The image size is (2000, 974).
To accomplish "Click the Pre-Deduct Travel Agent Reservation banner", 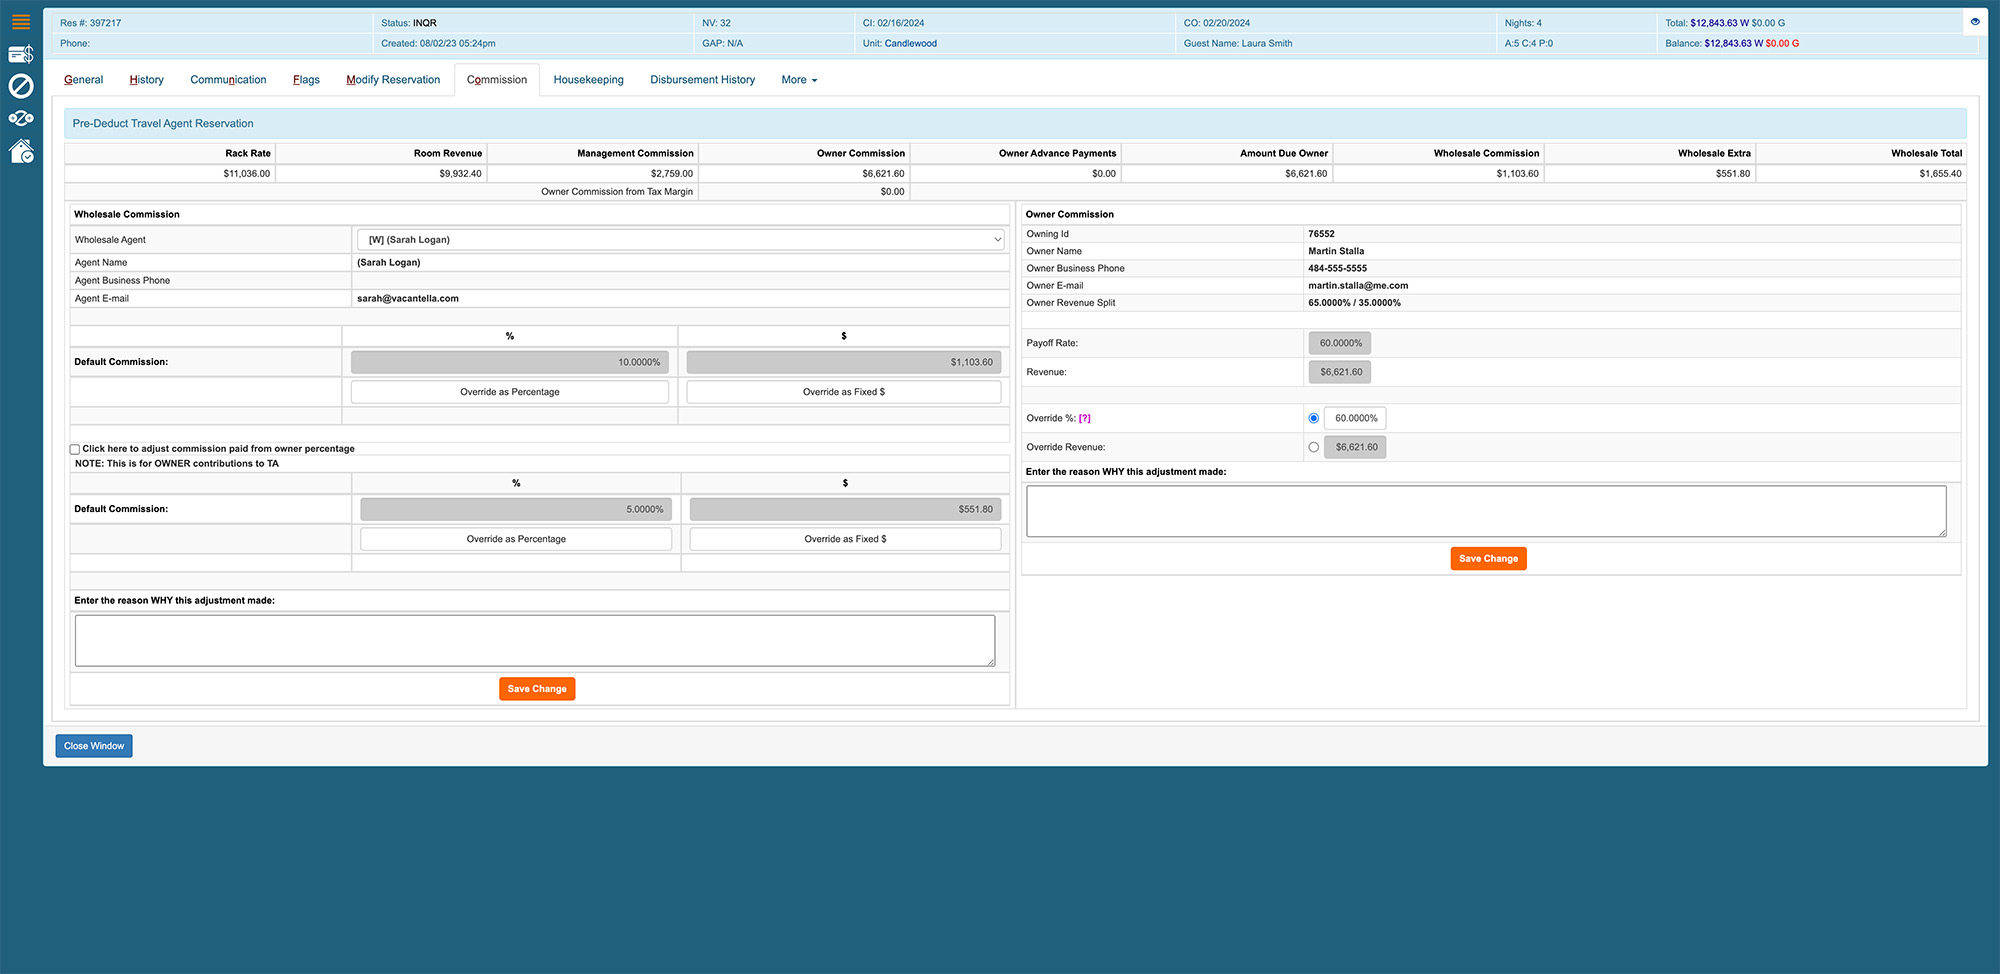I will coord(1015,124).
